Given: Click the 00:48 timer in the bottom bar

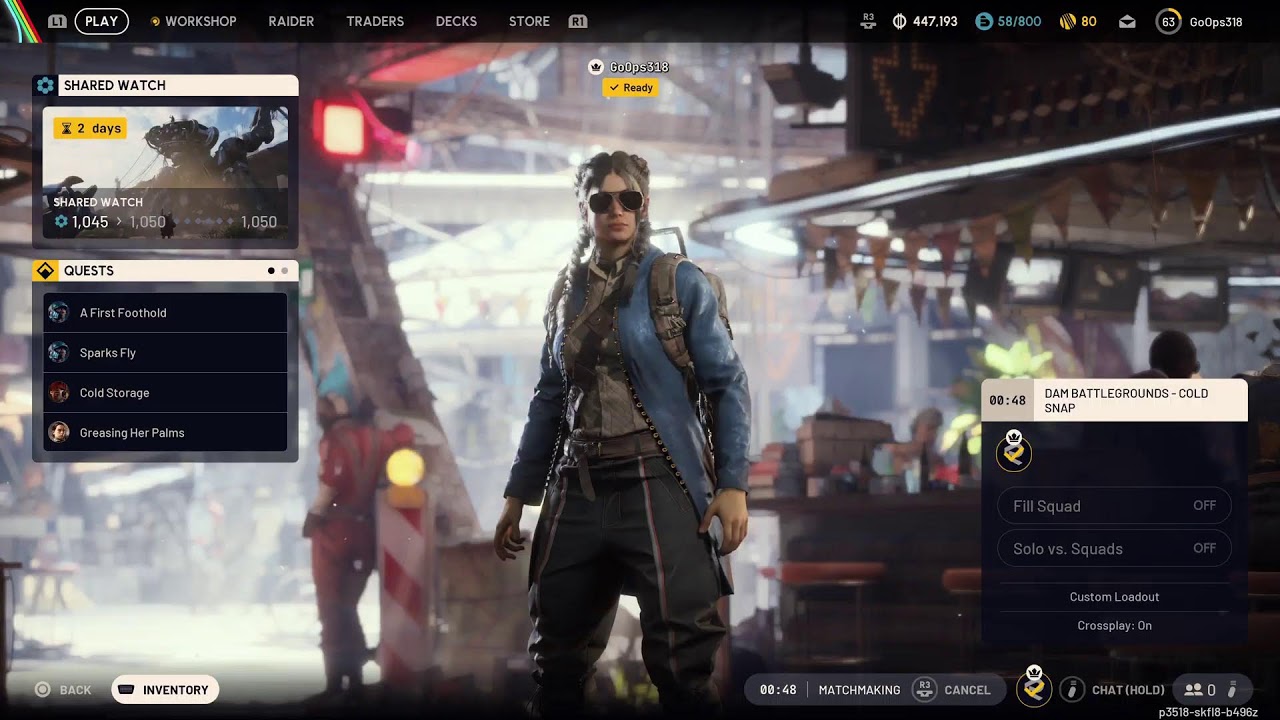Looking at the screenshot, I should coord(778,690).
